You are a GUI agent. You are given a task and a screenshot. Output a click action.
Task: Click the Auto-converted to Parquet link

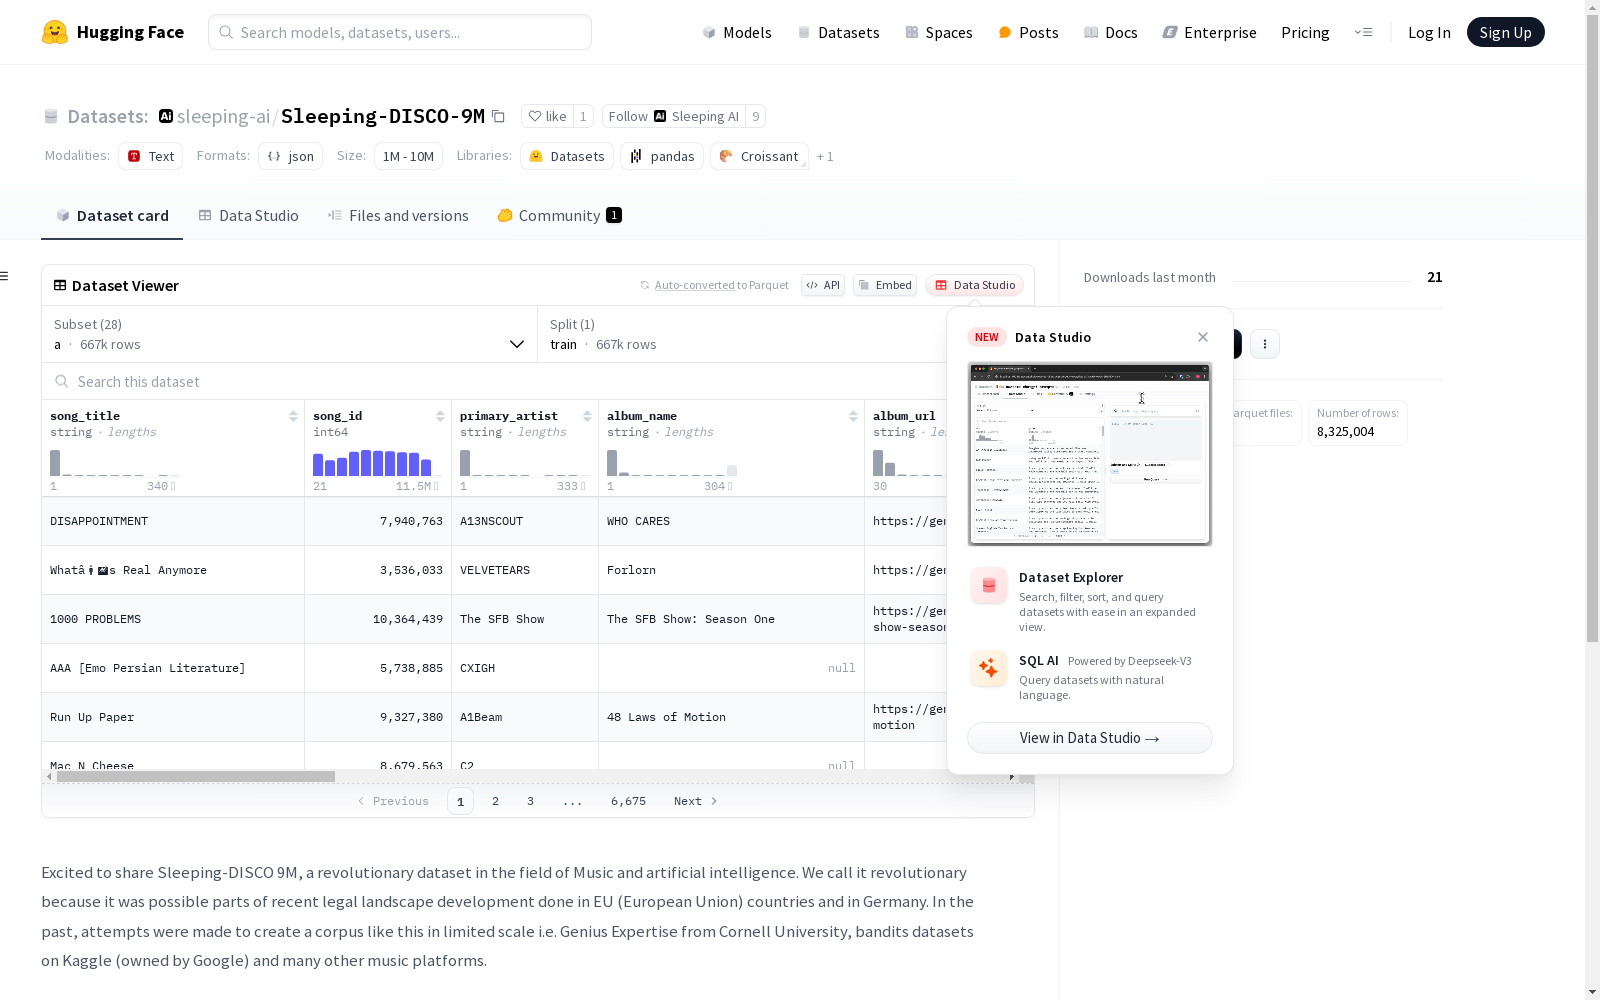click(x=722, y=285)
